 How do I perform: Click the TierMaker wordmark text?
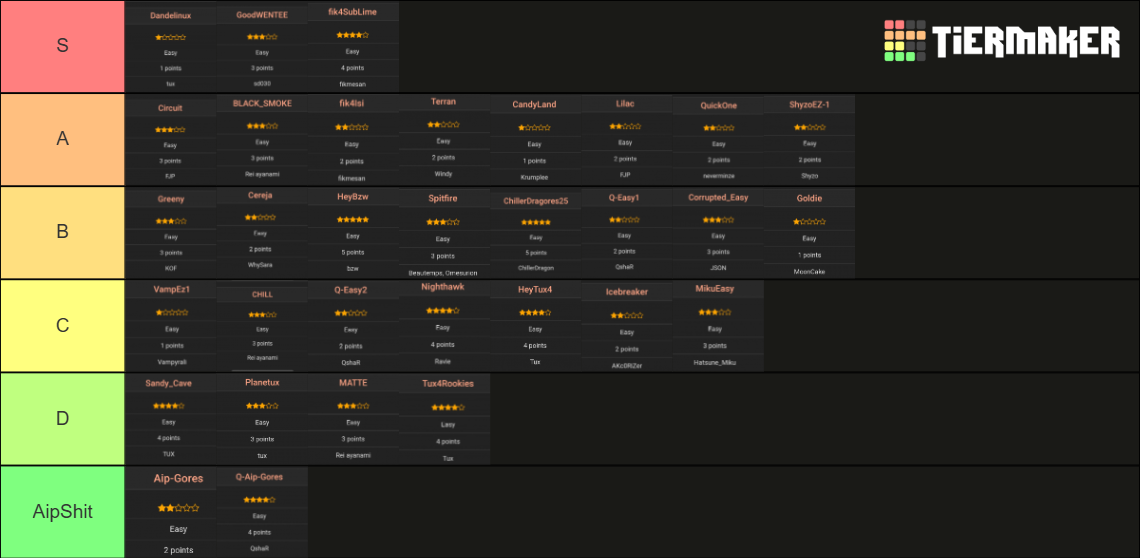click(1026, 41)
